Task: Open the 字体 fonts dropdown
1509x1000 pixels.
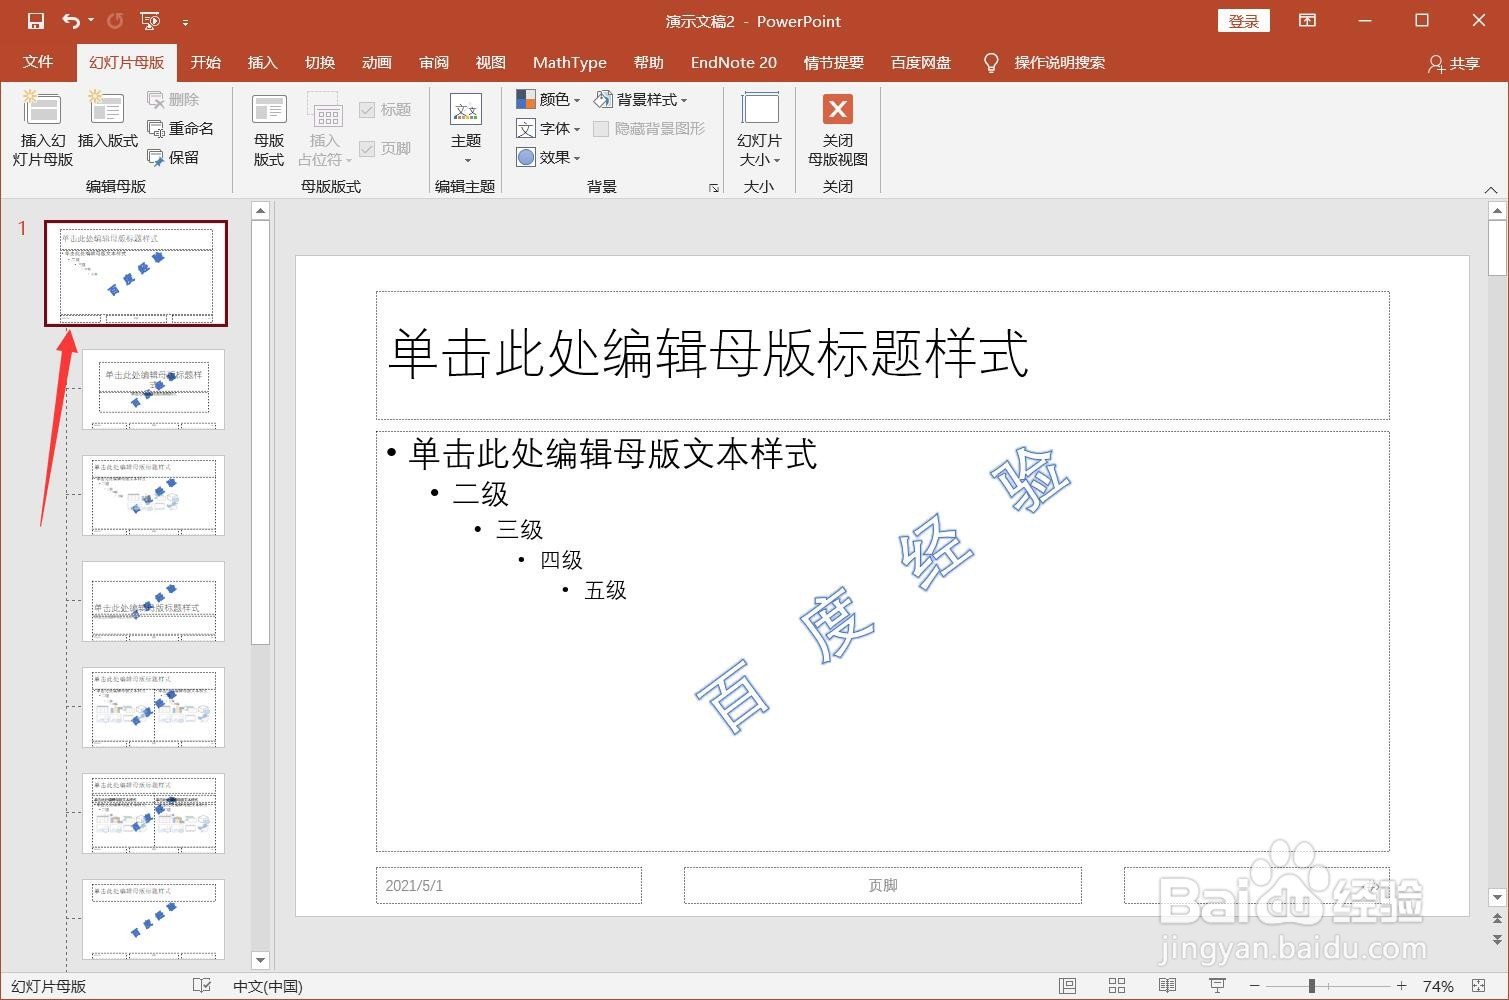Action: (548, 128)
